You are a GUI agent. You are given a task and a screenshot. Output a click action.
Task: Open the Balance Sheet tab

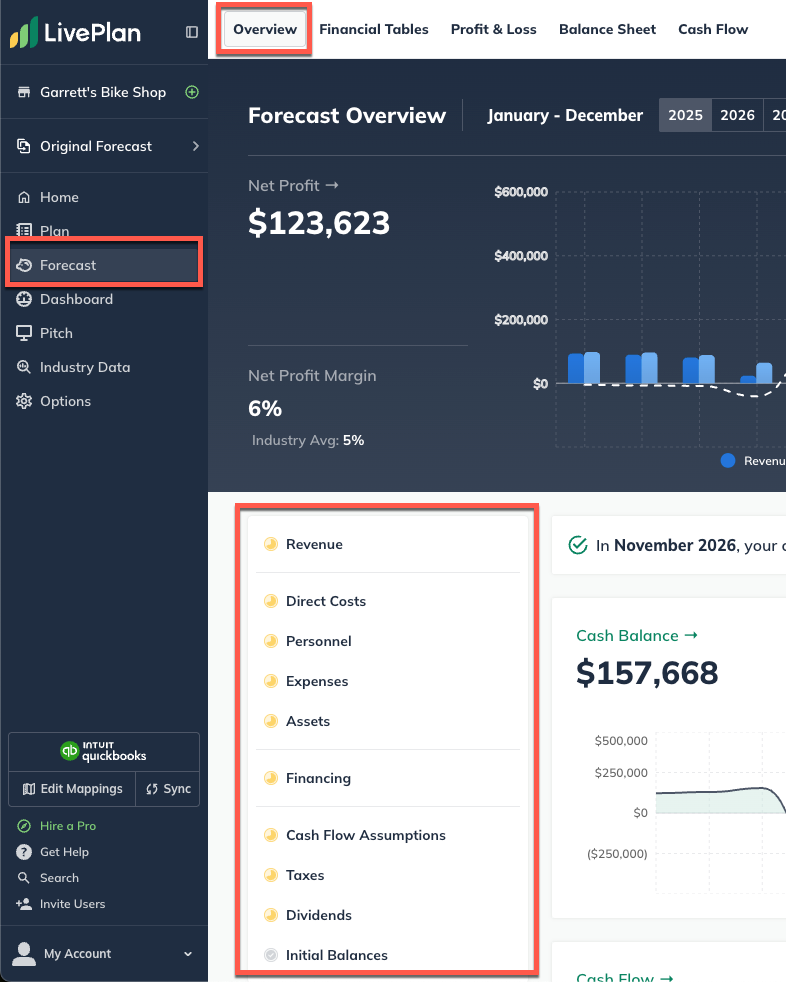coord(607,29)
